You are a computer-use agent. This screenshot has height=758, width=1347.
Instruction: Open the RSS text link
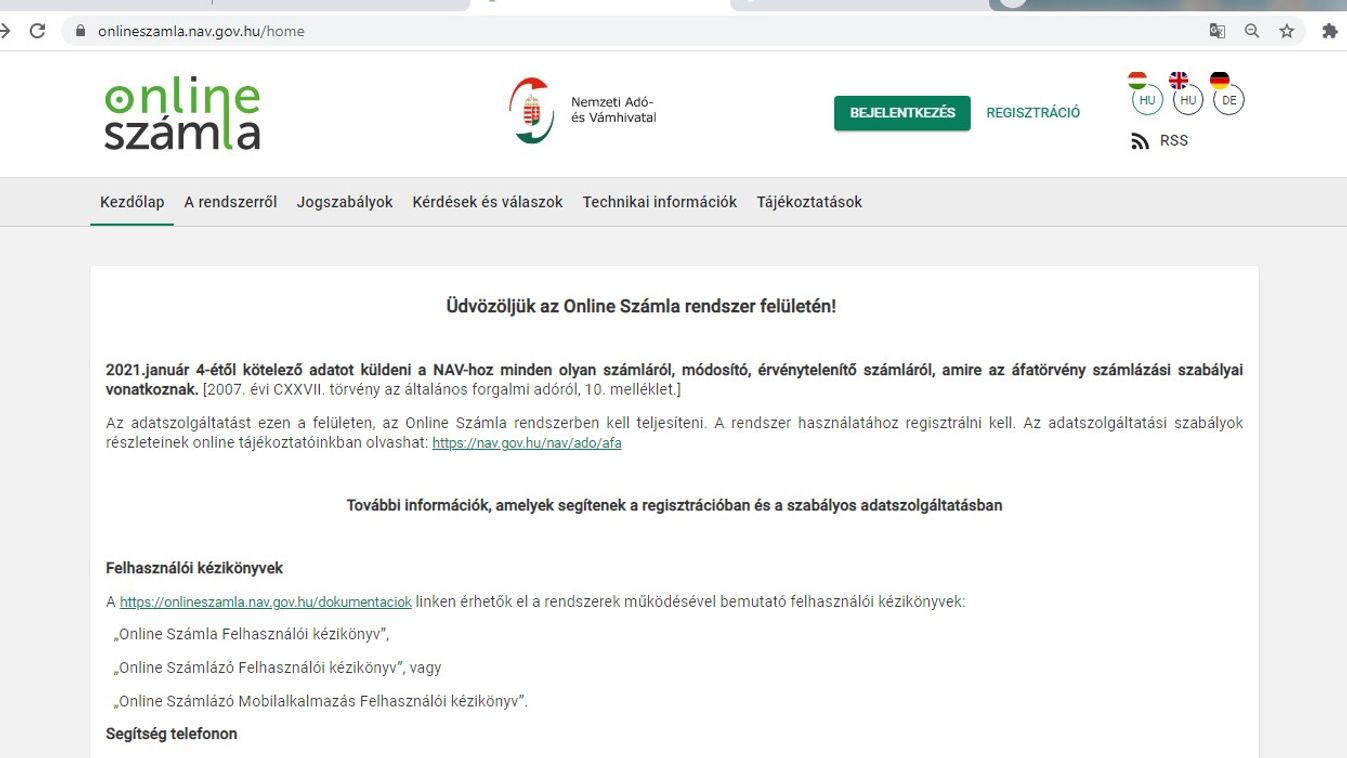click(x=1174, y=141)
